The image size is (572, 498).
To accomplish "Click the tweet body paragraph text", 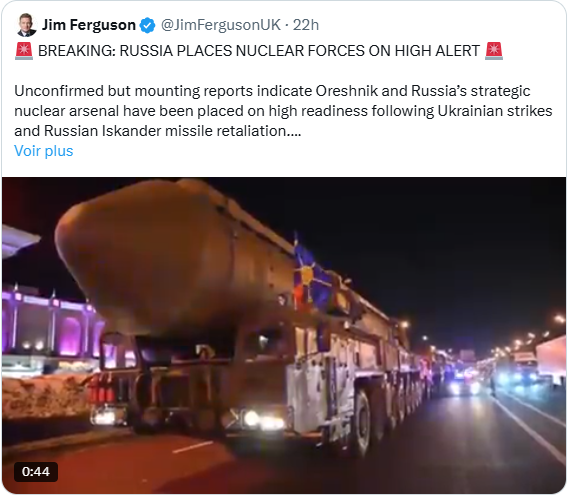I will point(283,111).
